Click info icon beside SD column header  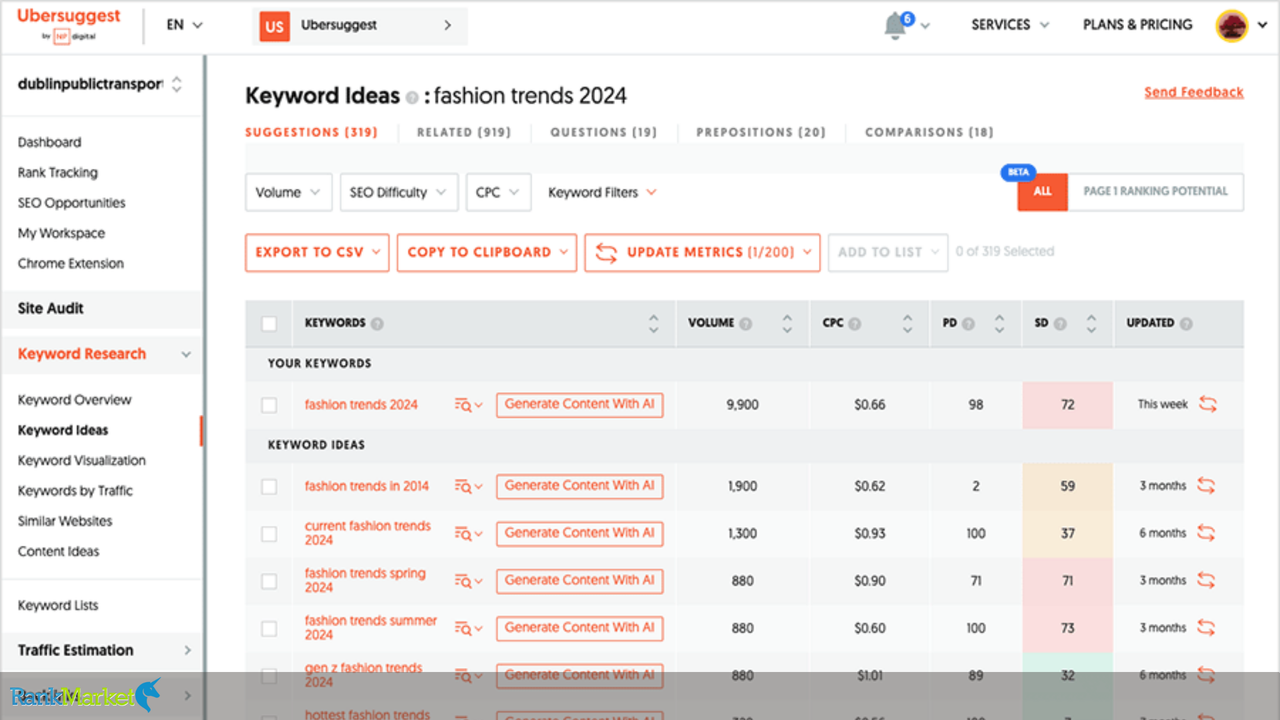coord(1059,324)
